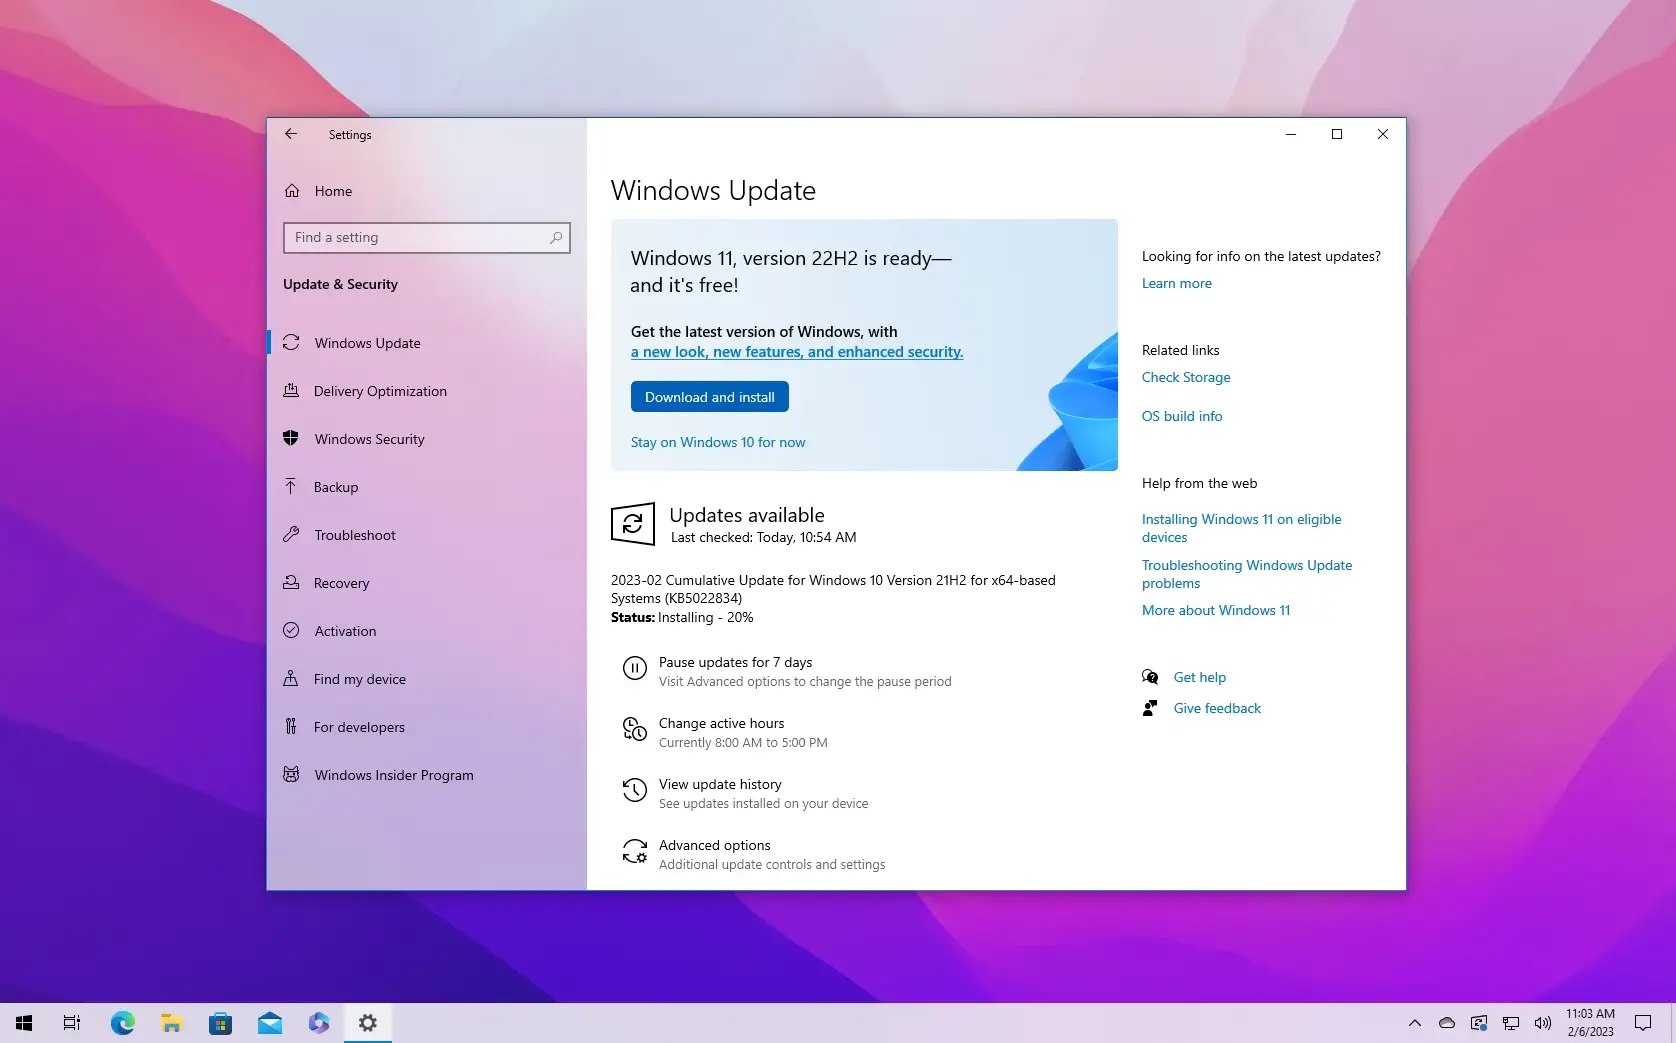Screen dimensions: 1676x1043
Task: Open Check Storage link
Action: pos(1186,377)
